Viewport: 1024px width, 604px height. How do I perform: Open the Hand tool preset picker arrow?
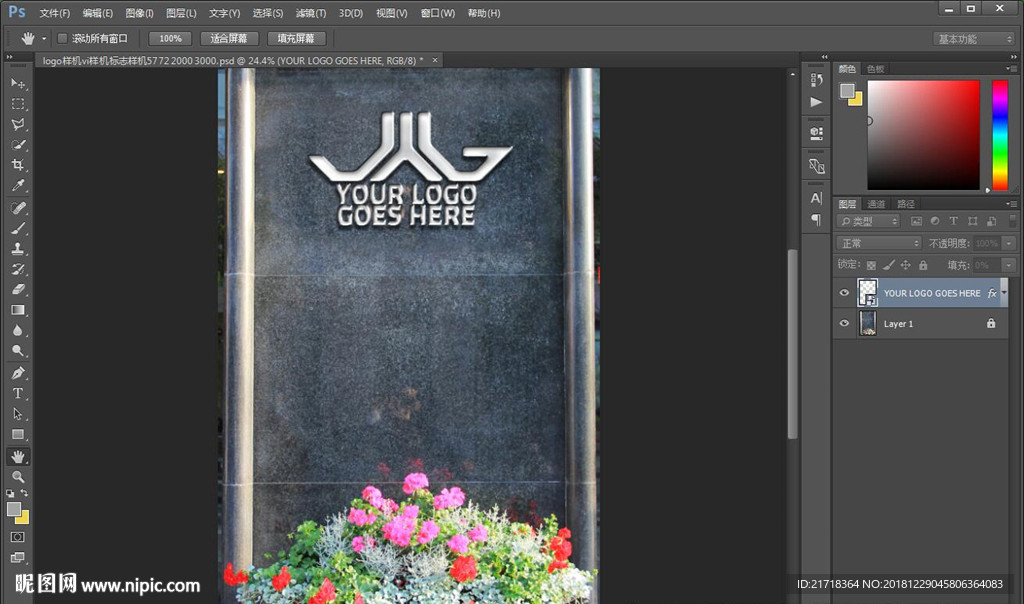[x=44, y=39]
